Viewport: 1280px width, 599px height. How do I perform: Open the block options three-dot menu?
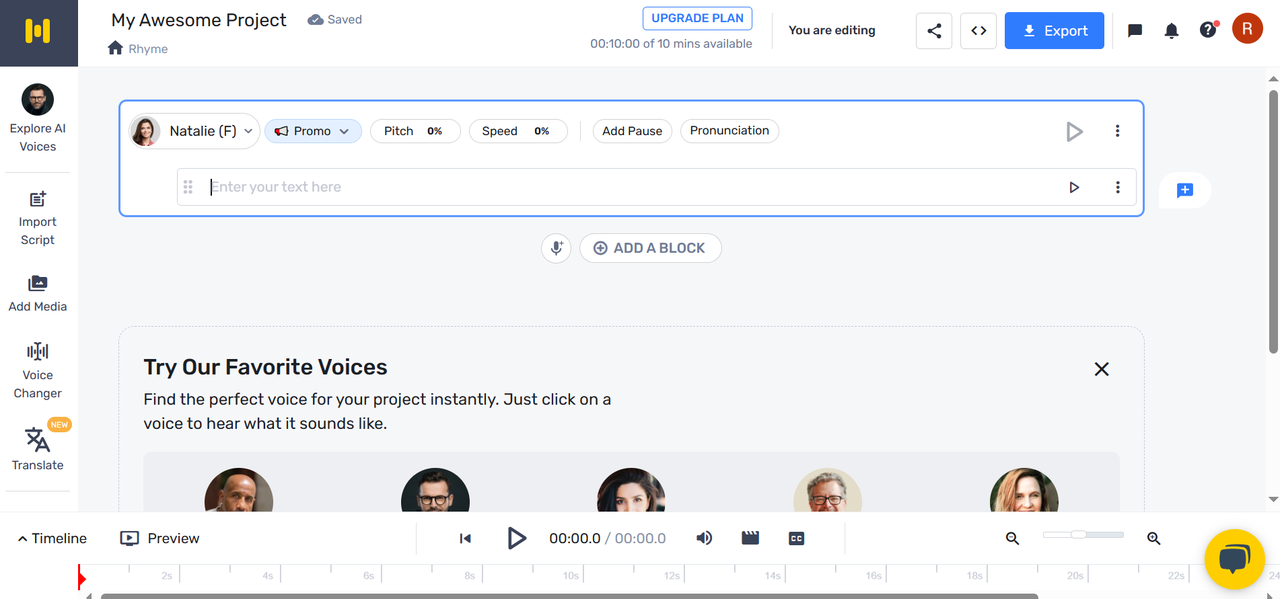tap(1118, 131)
